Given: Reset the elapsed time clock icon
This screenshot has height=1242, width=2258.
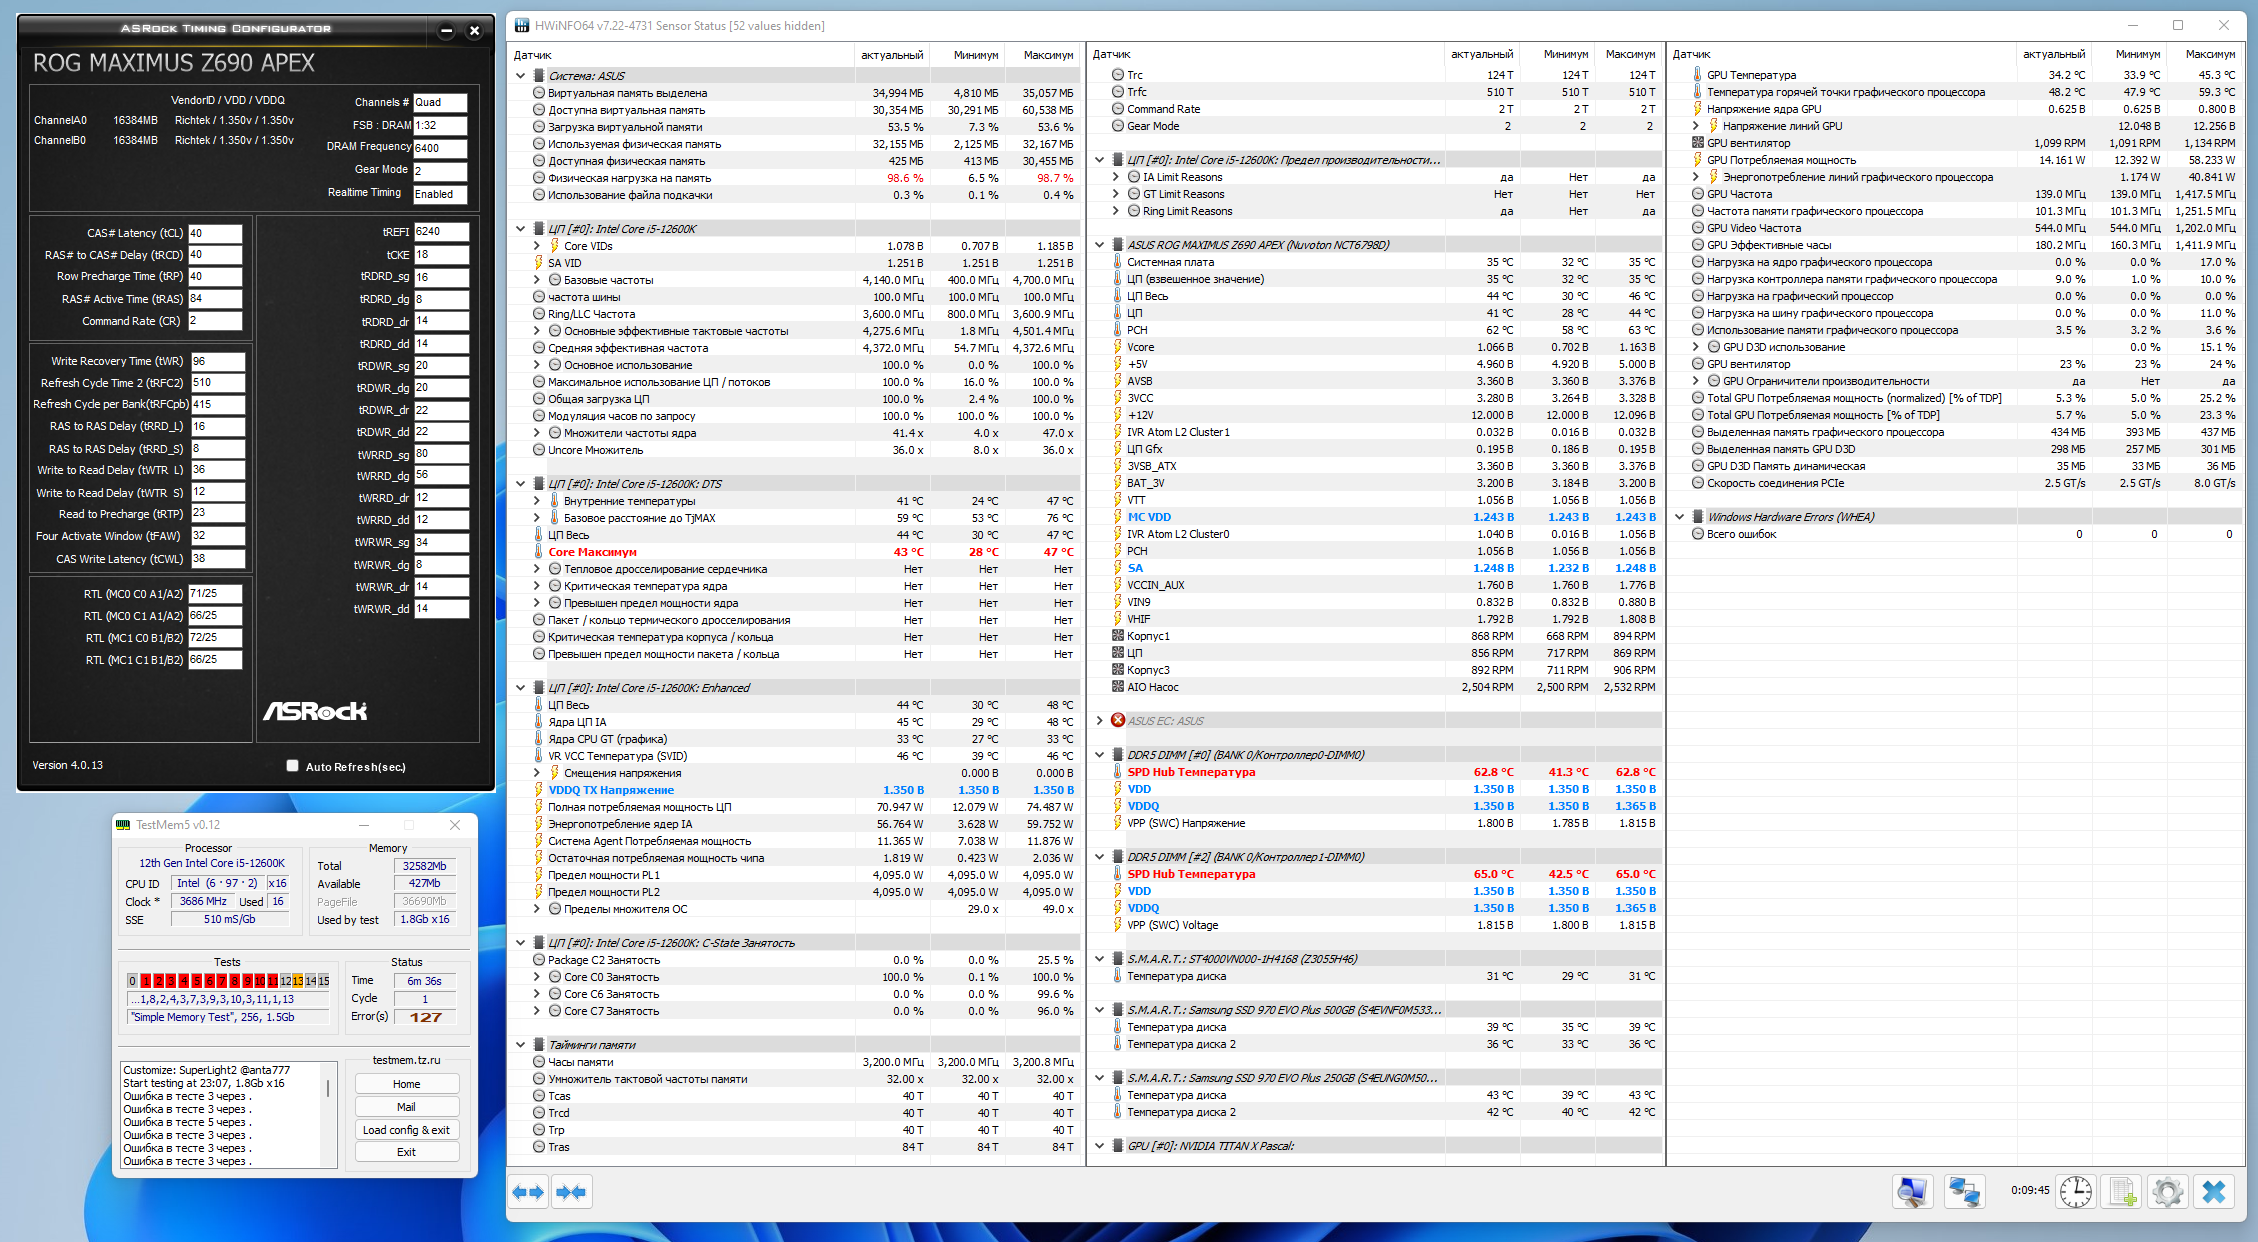Looking at the screenshot, I should pos(2076,1191).
